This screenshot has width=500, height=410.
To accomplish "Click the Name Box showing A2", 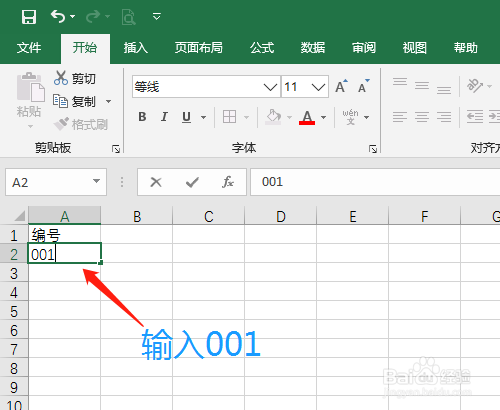I will (x=56, y=182).
